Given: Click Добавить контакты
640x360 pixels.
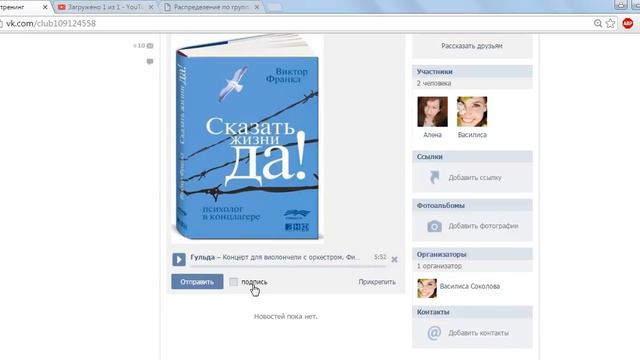Looking at the screenshot, I should pos(478,333).
